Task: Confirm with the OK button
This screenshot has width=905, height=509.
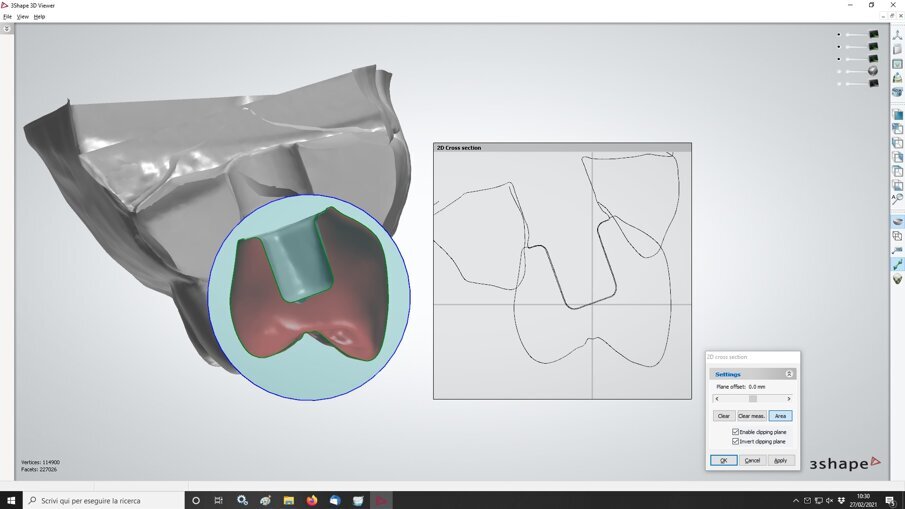Action: click(x=724, y=460)
